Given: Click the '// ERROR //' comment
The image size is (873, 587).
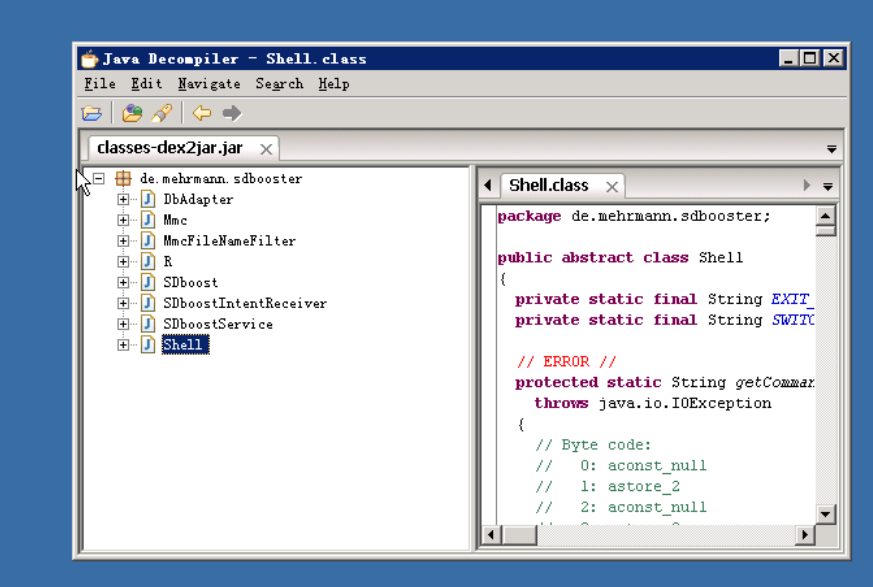Looking at the screenshot, I should point(566,361).
